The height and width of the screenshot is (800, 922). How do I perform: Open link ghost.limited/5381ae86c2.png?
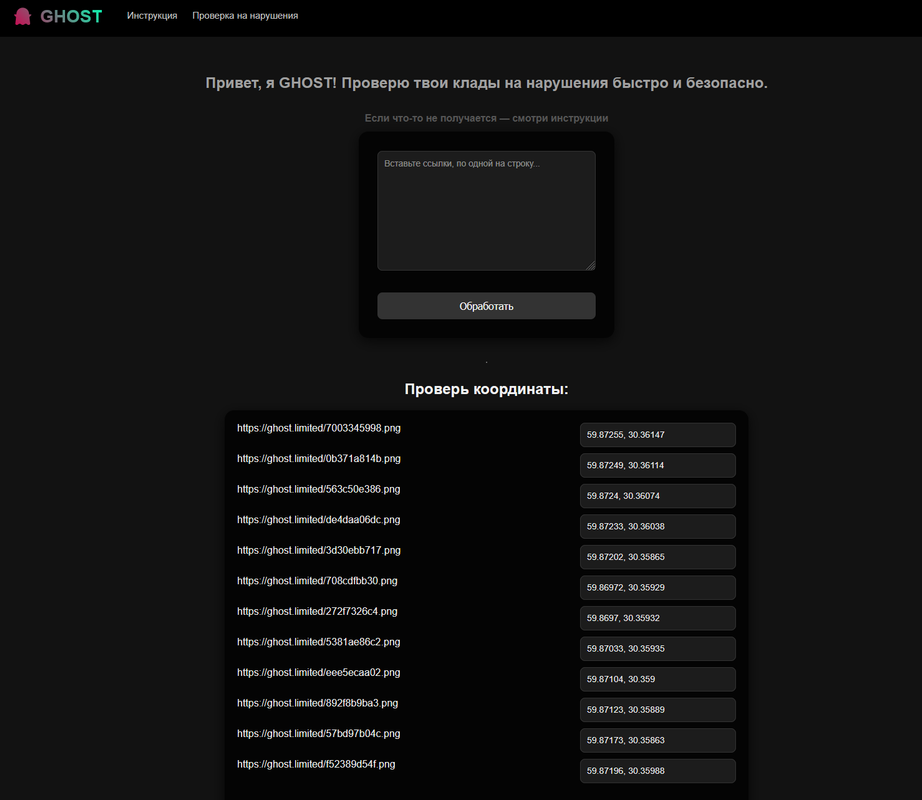click(x=319, y=642)
